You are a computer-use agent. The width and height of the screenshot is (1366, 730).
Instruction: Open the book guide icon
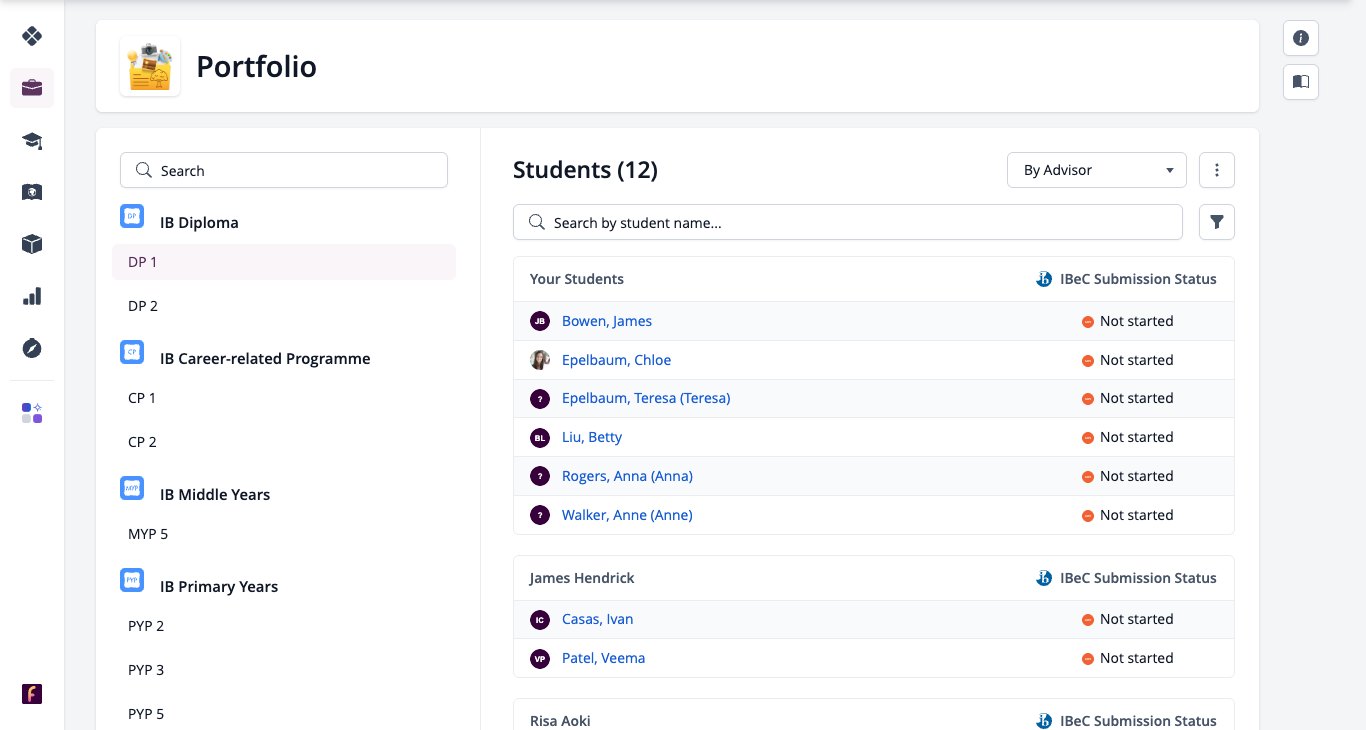1301,82
